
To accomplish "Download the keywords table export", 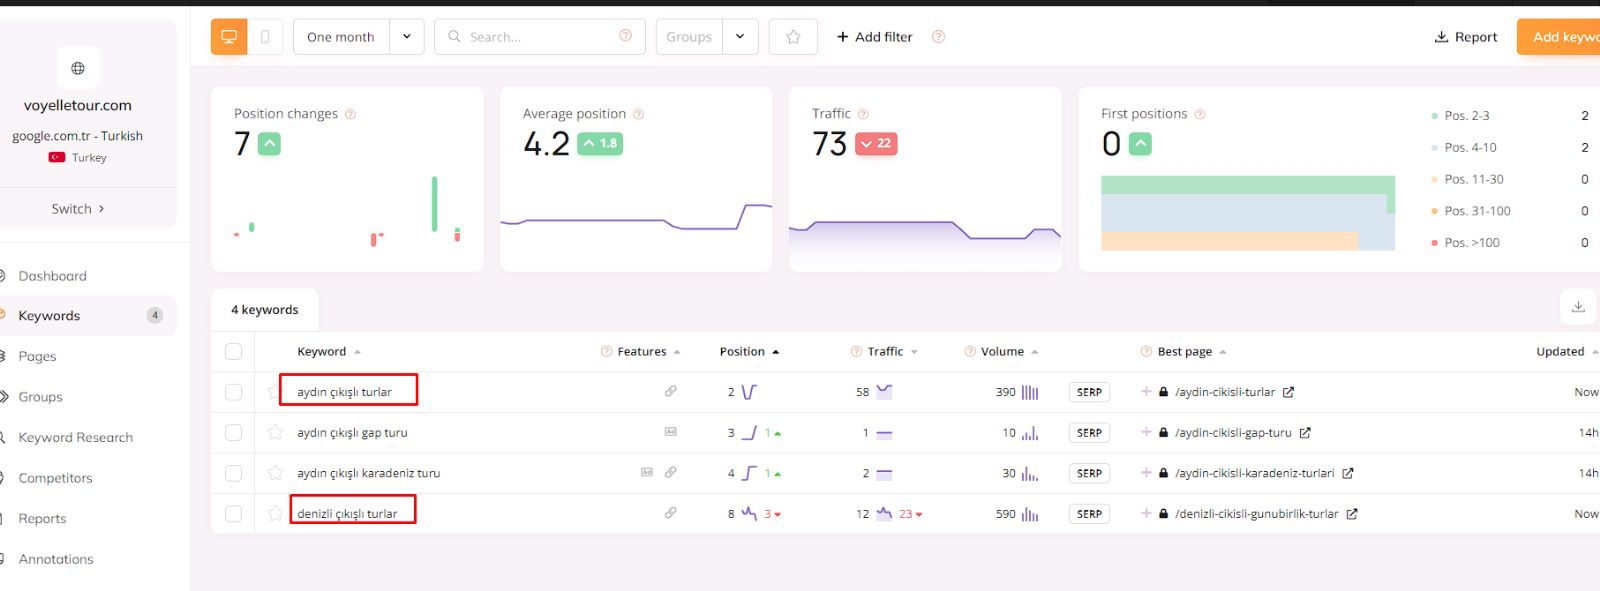I will (x=1578, y=307).
